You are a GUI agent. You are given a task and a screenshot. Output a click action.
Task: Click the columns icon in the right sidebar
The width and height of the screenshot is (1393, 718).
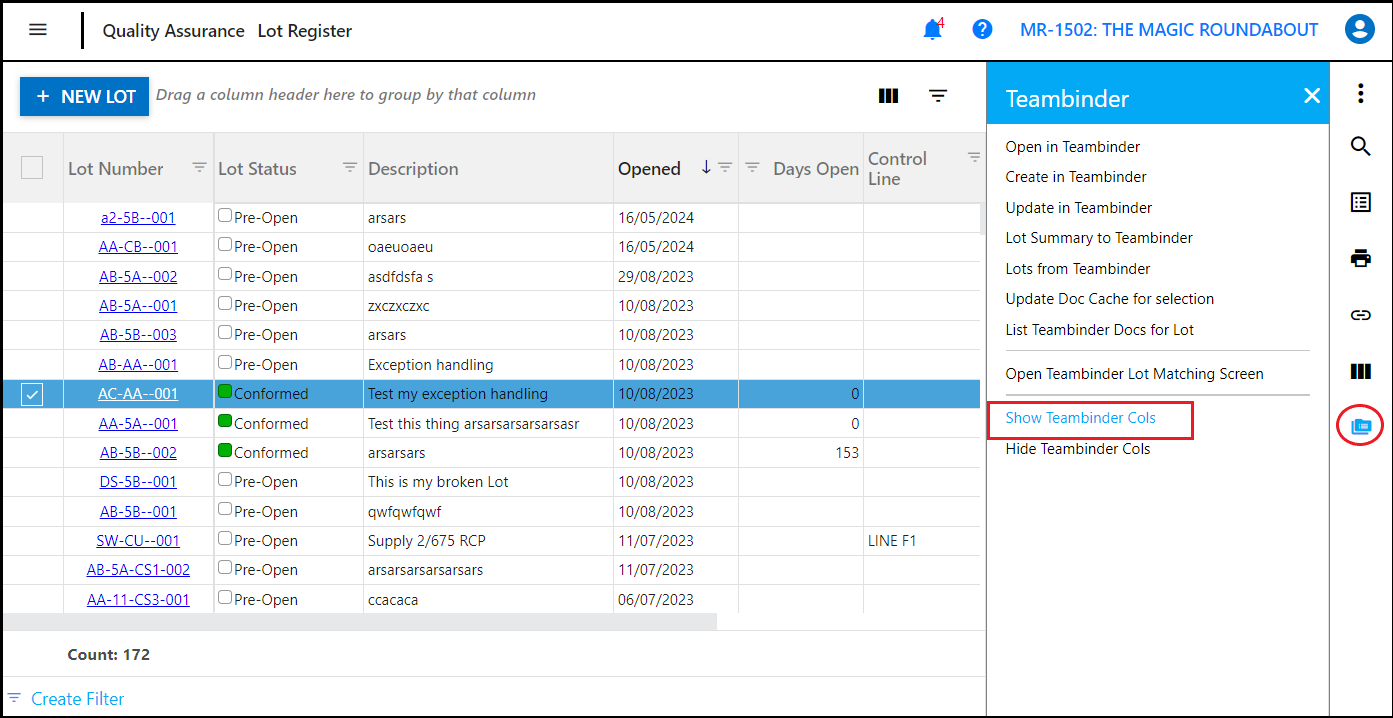tap(1360, 371)
